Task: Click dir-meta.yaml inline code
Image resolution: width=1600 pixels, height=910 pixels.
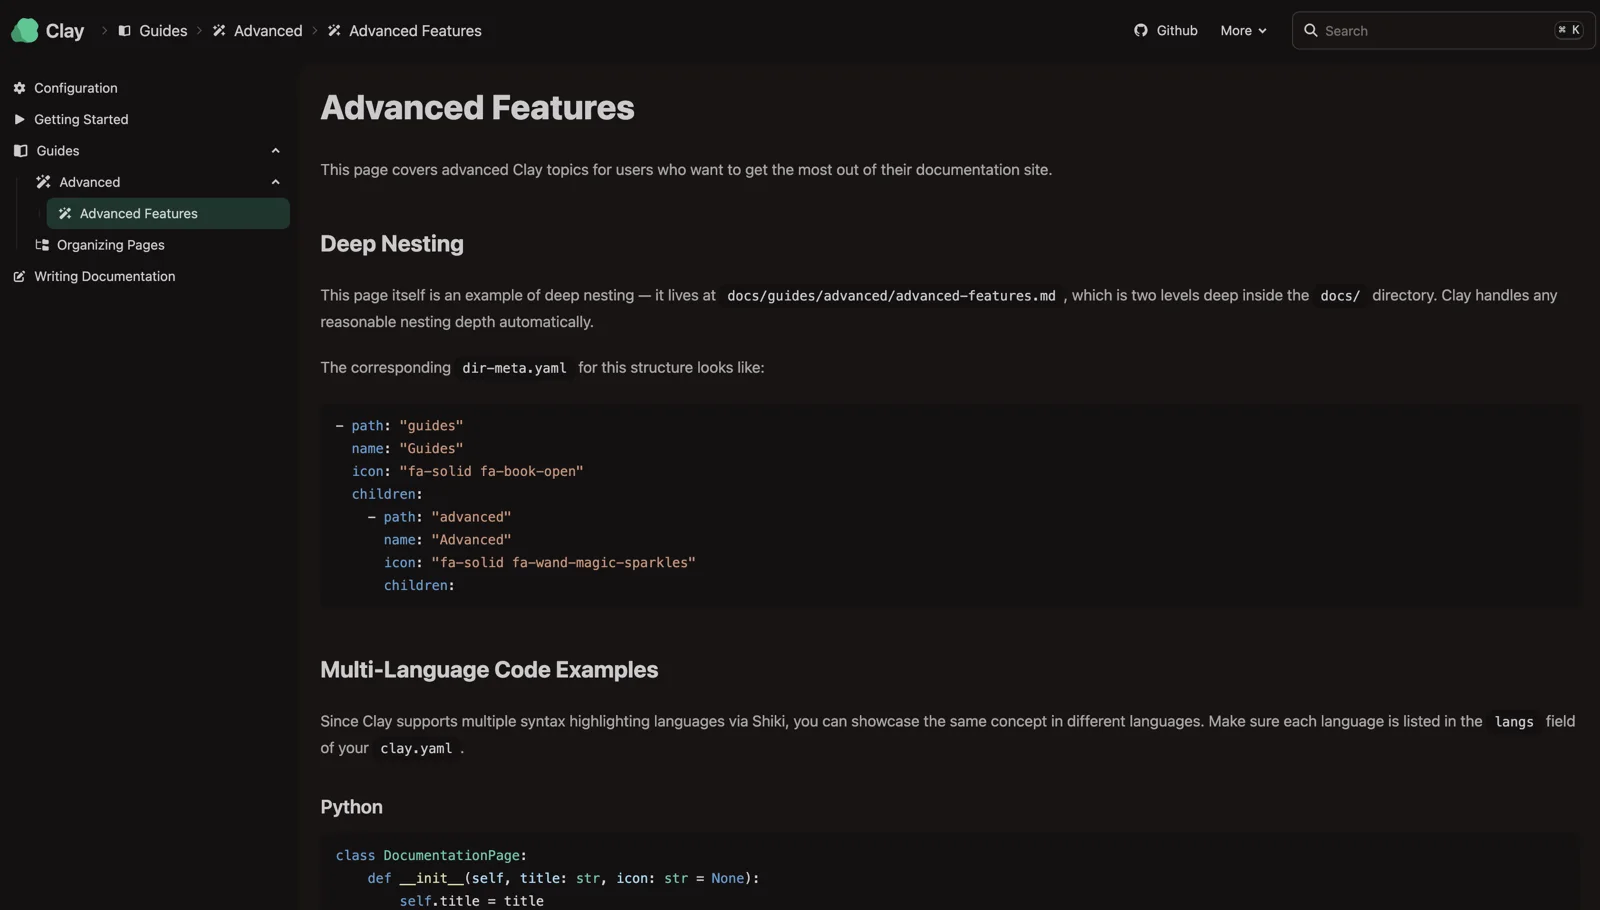Action: coord(514,368)
